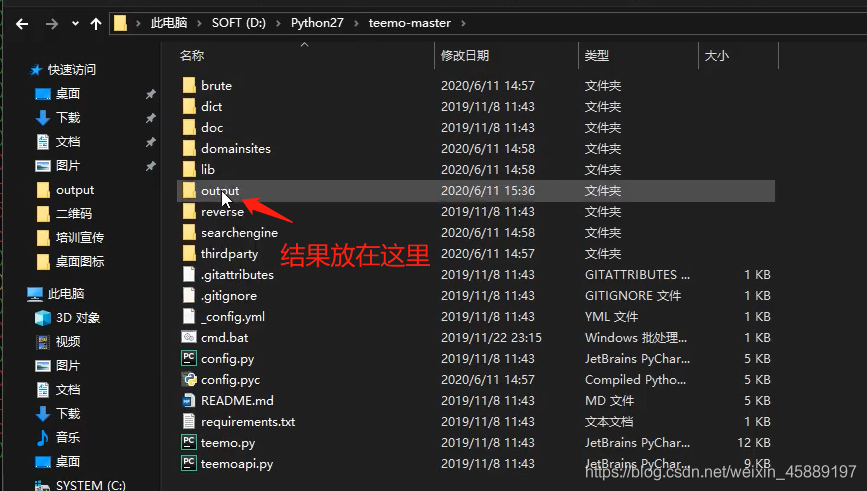Select the README.md file icon
This screenshot has width=867, height=491.
pyautogui.click(x=189, y=400)
